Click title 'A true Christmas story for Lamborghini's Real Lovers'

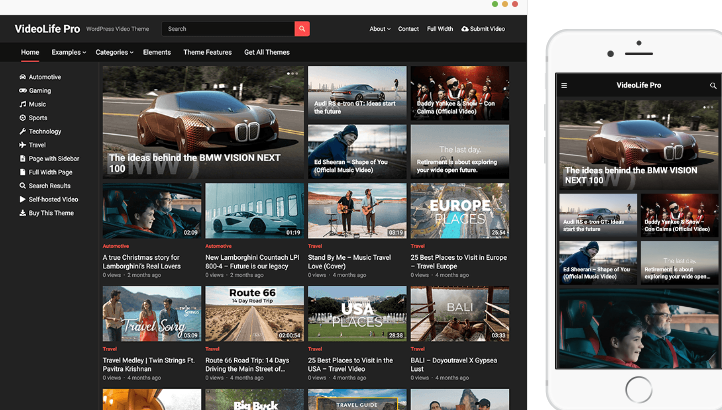142,262
